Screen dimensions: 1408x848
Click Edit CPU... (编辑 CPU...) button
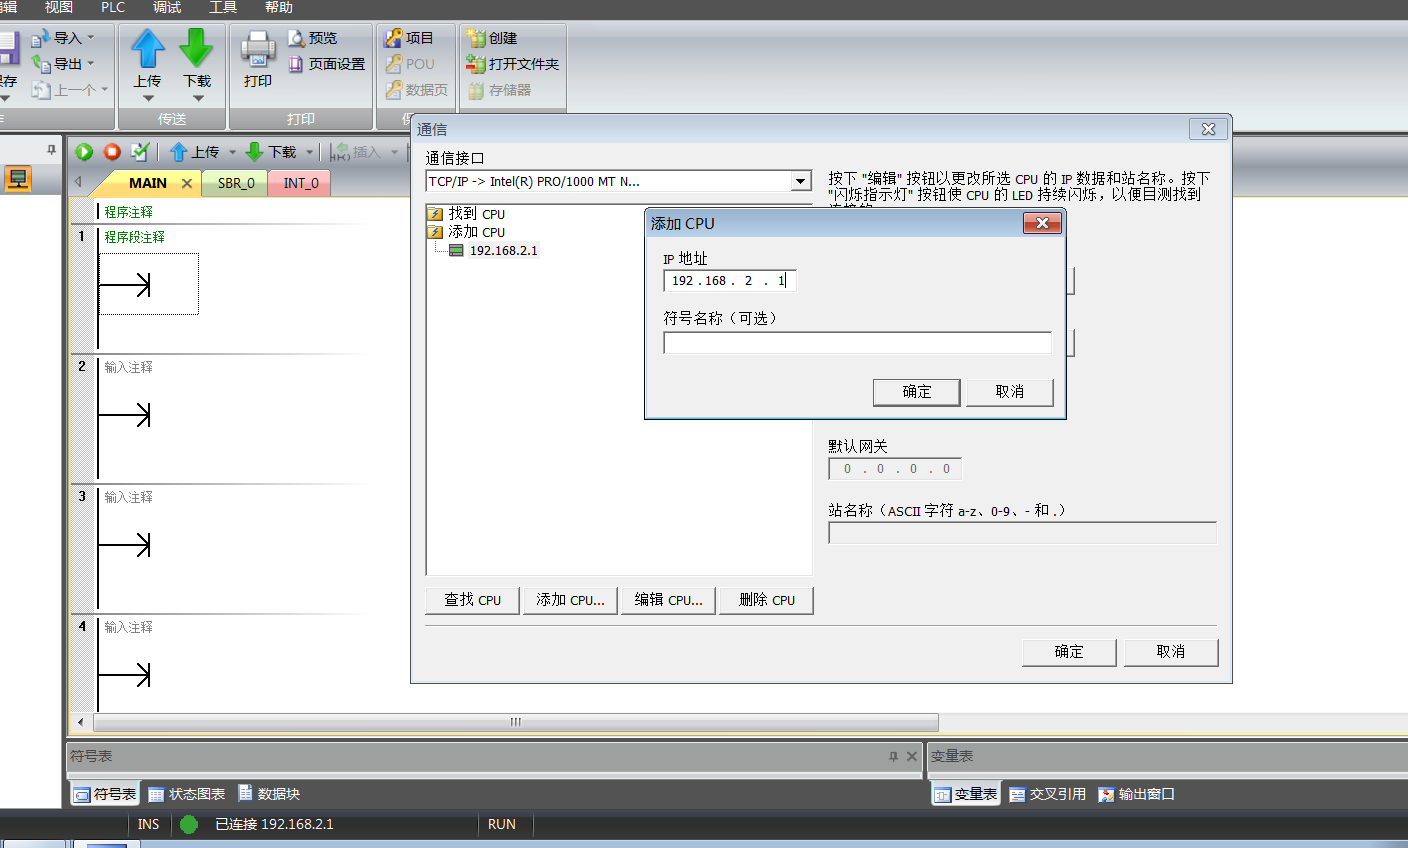point(668,600)
